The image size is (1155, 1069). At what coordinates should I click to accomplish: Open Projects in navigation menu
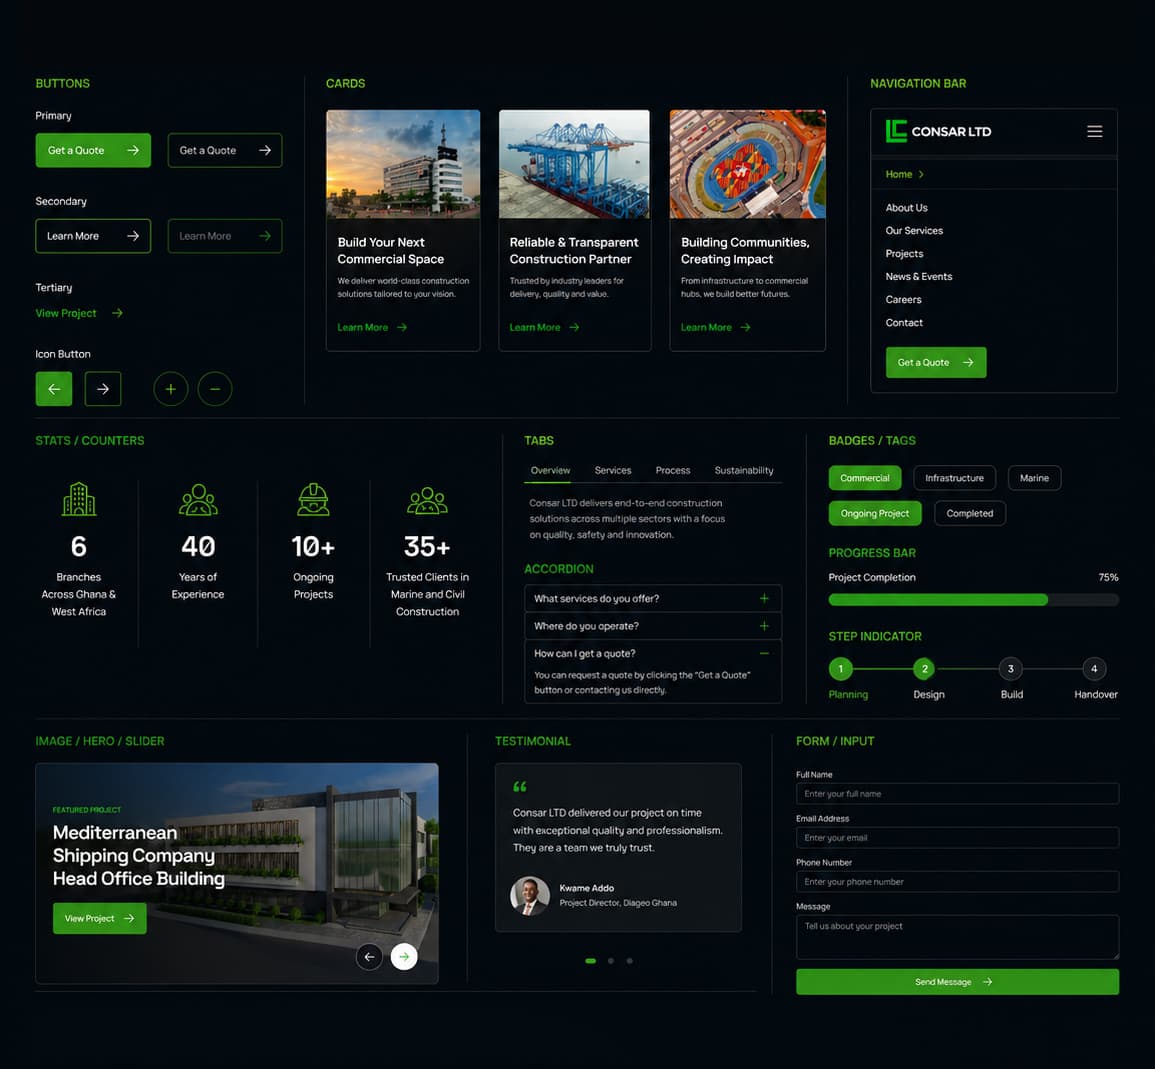[x=904, y=253]
